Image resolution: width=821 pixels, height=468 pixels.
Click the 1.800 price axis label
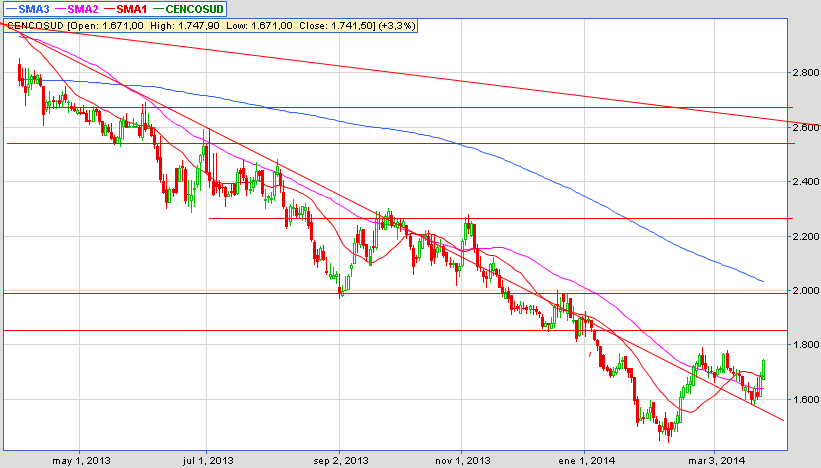(805, 344)
